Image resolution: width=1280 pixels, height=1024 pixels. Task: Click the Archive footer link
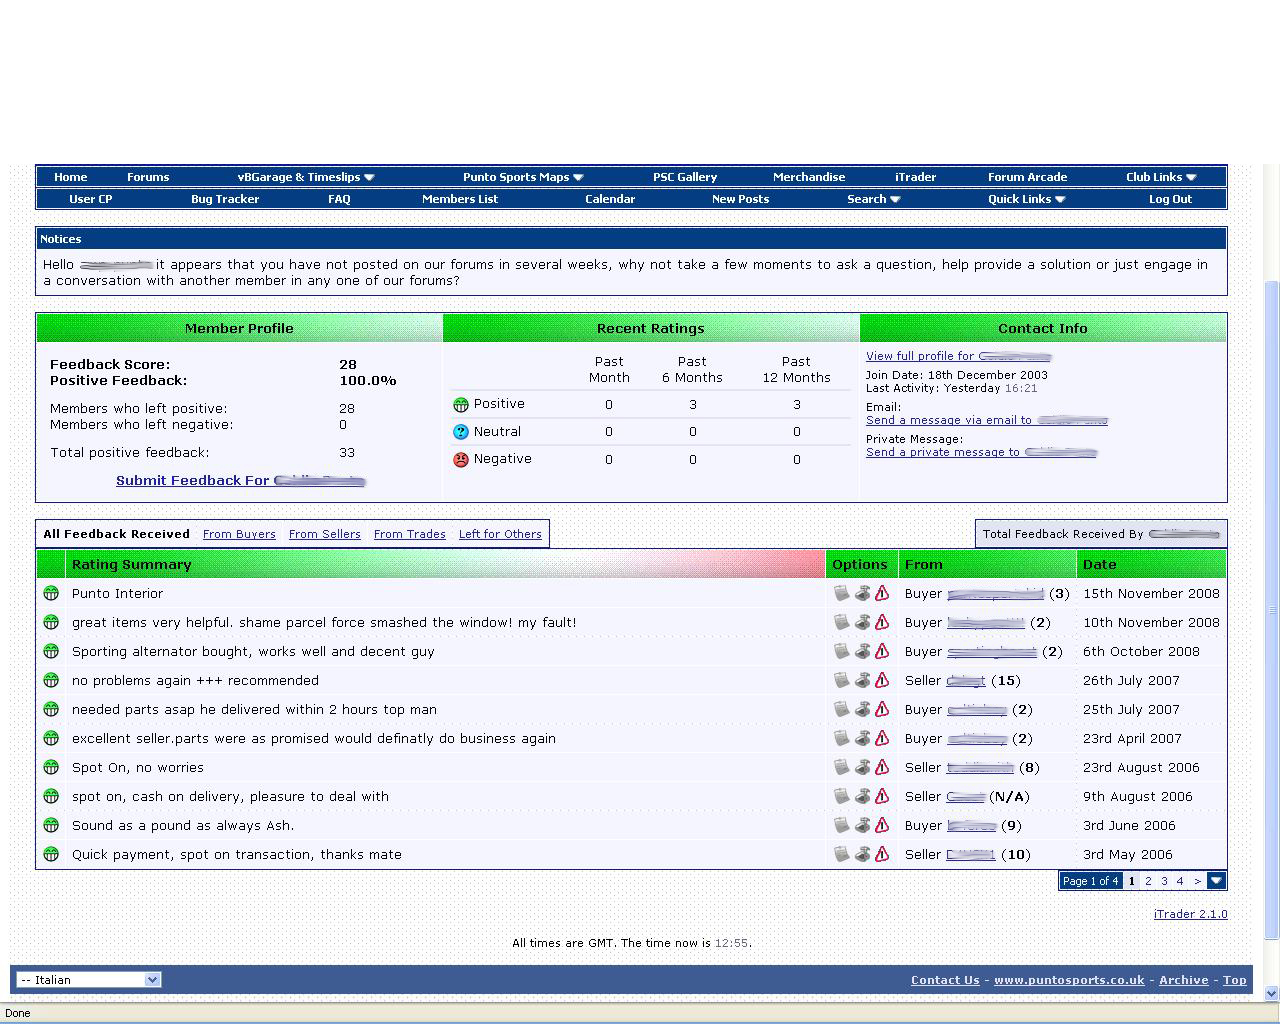click(x=1184, y=980)
